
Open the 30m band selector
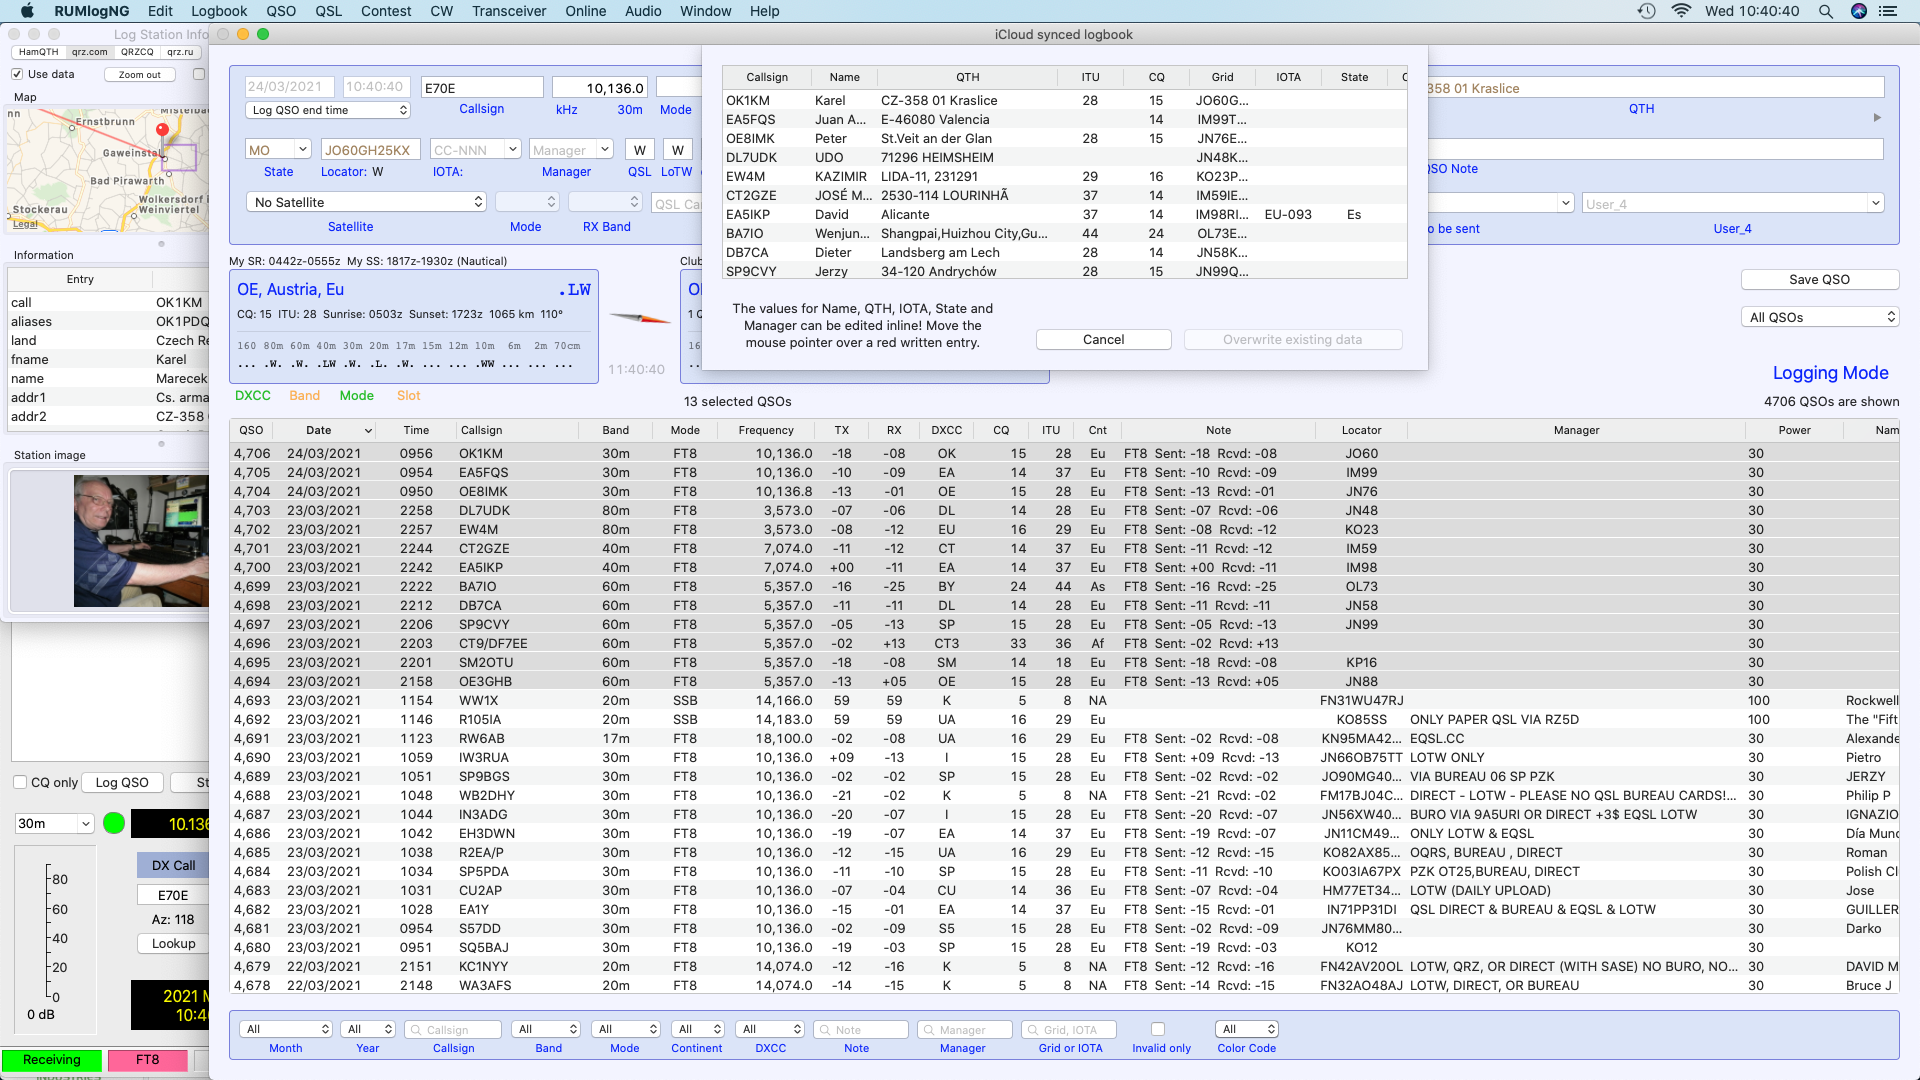(x=54, y=823)
